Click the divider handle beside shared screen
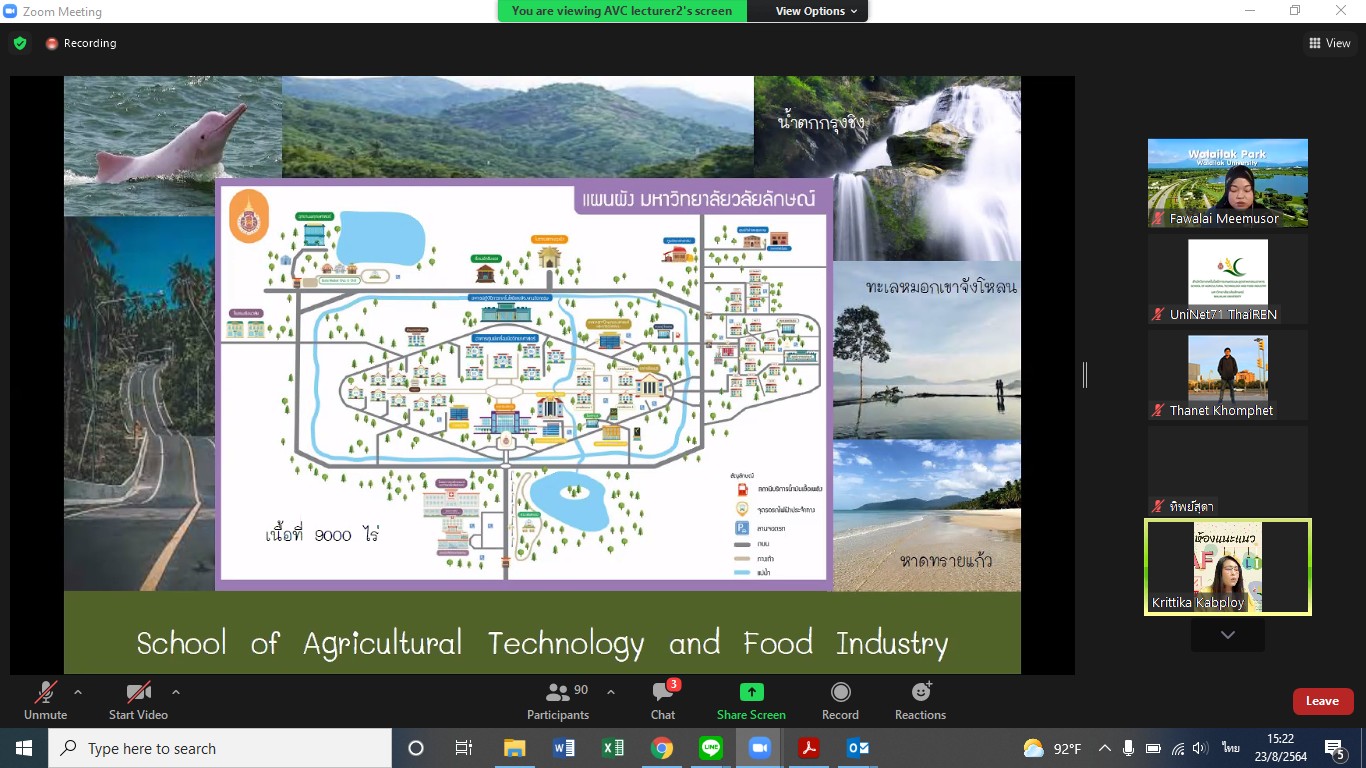Screen dimensions: 1366x768 (1085, 375)
